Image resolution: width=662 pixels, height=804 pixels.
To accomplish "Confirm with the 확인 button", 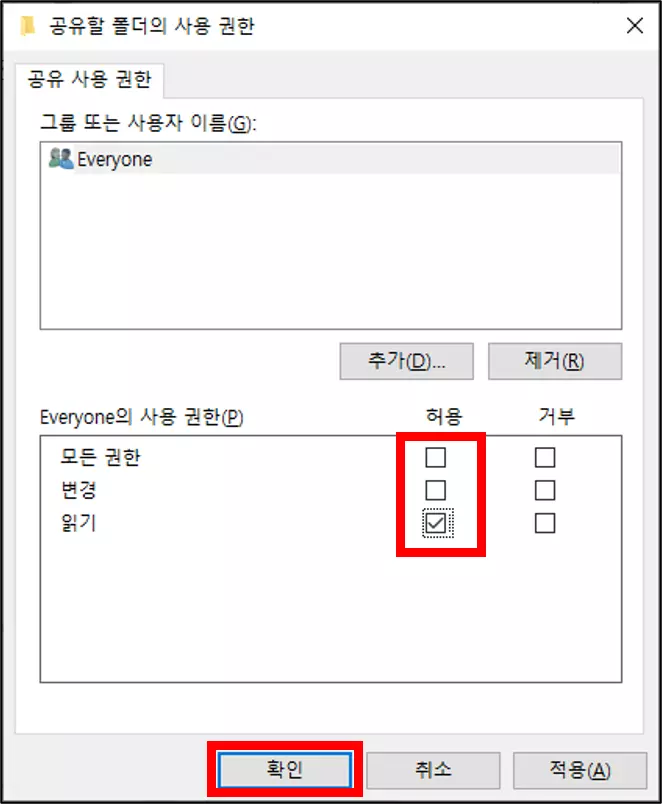I will click(285, 770).
